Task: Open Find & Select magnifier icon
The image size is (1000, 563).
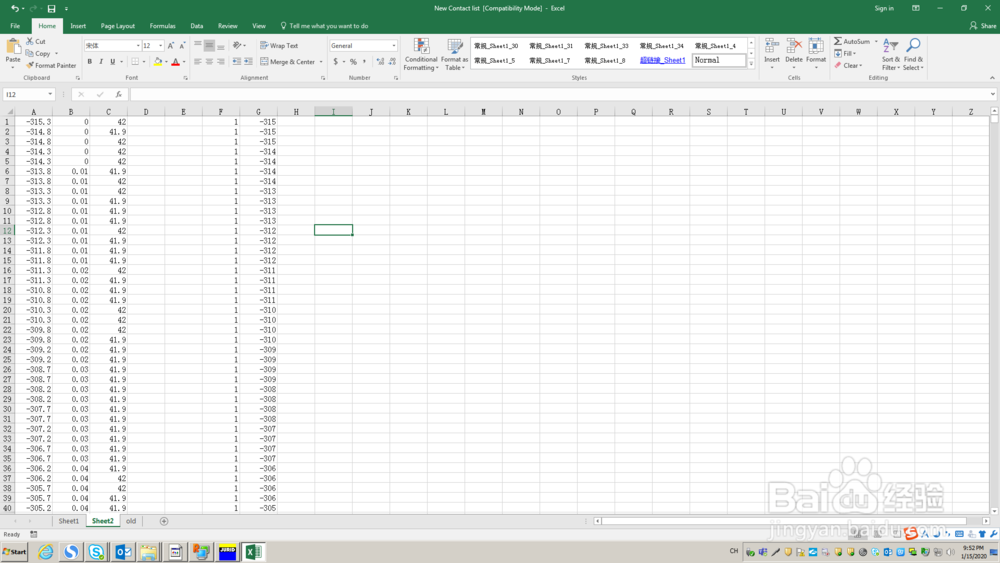Action: tap(913, 45)
